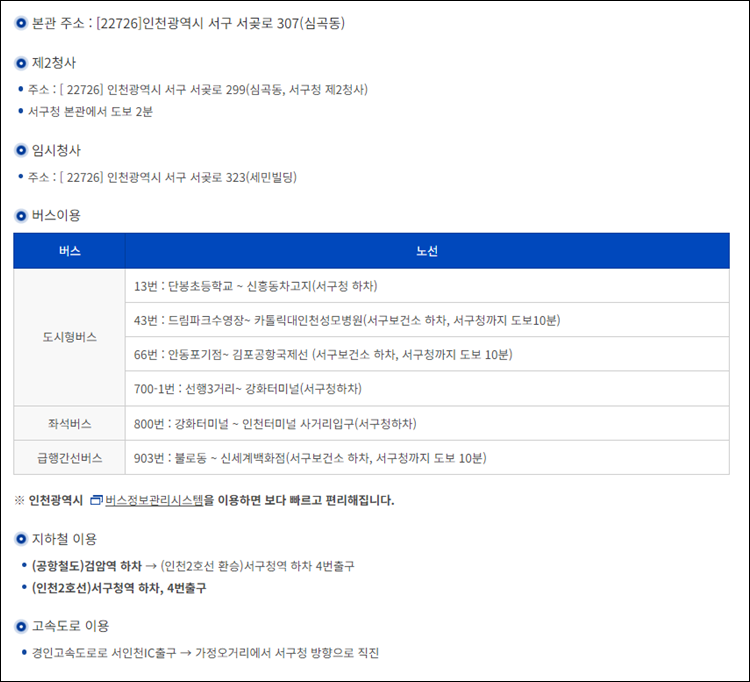
Task: Click the 서구청 본관에서 도보 2분 line
Action: 90,111
